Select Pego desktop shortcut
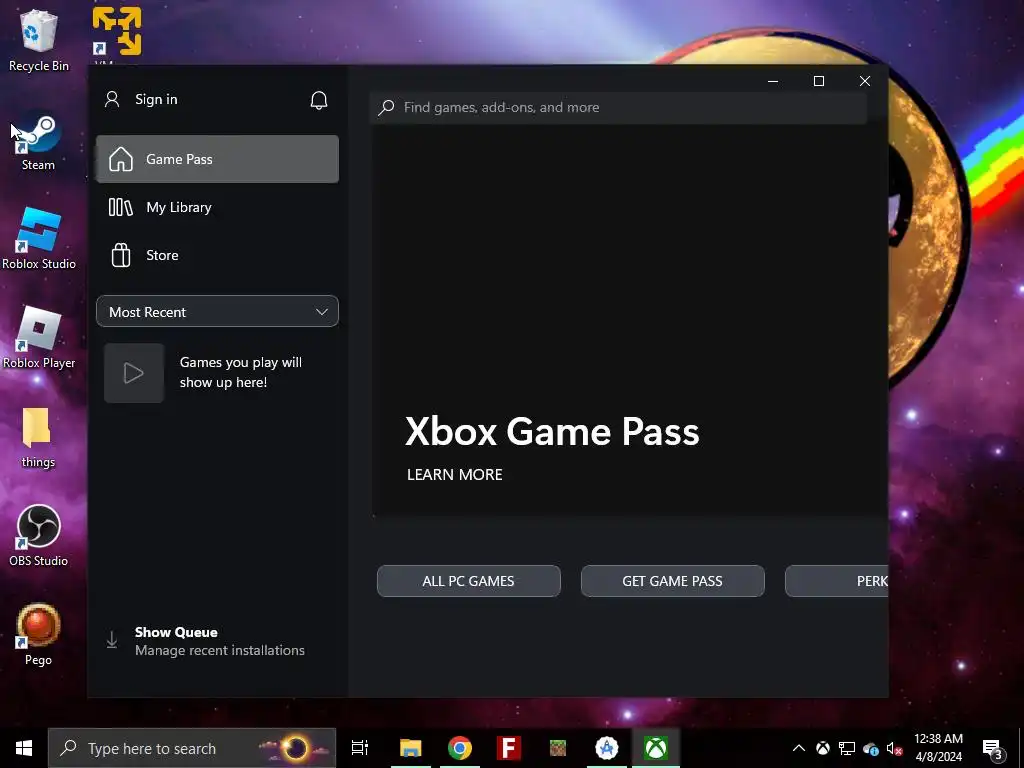 click(x=39, y=635)
